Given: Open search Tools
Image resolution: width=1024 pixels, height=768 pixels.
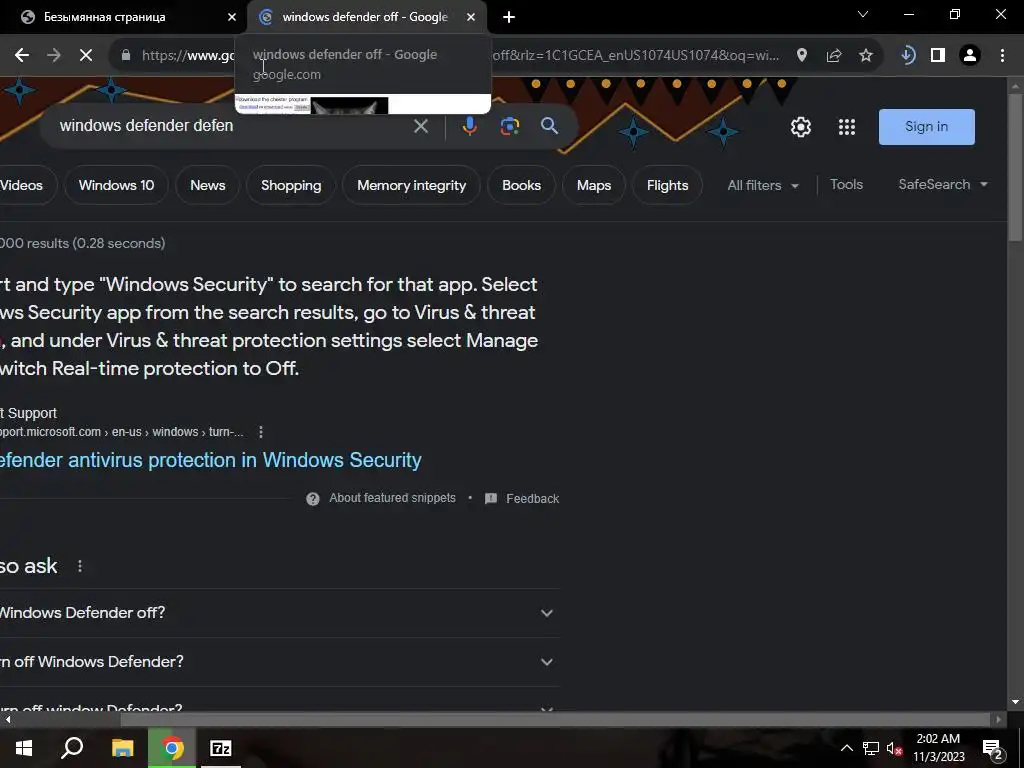Looking at the screenshot, I should click(x=846, y=185).
